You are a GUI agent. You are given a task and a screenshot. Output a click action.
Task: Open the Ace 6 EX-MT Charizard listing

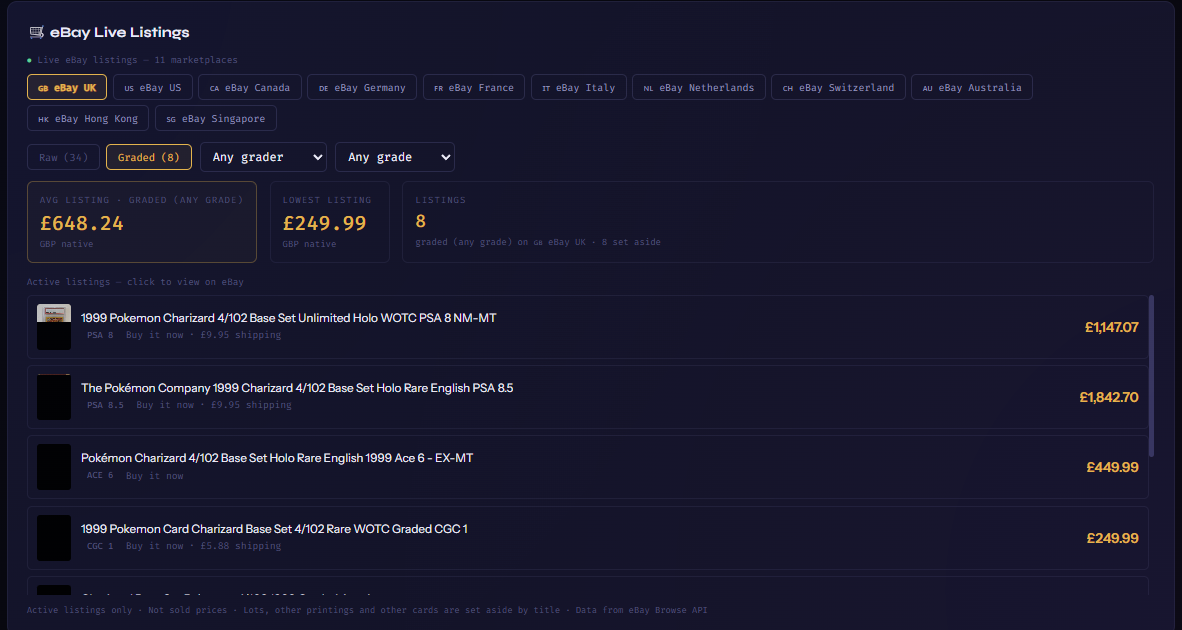point(587,467)
